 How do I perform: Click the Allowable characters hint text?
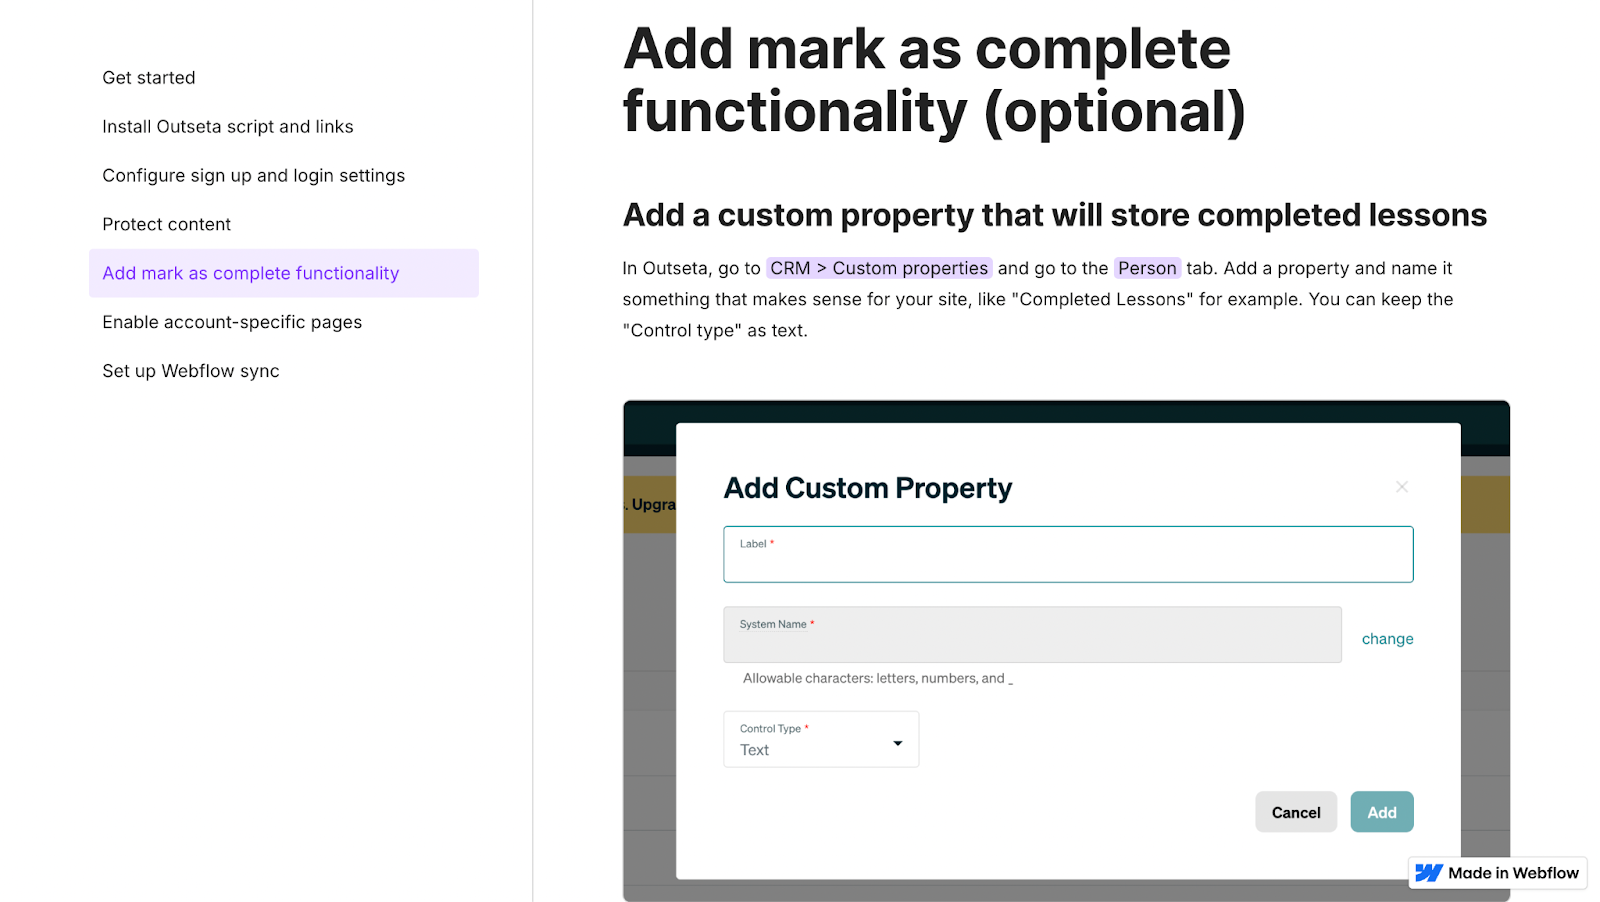tap(878, 678)
